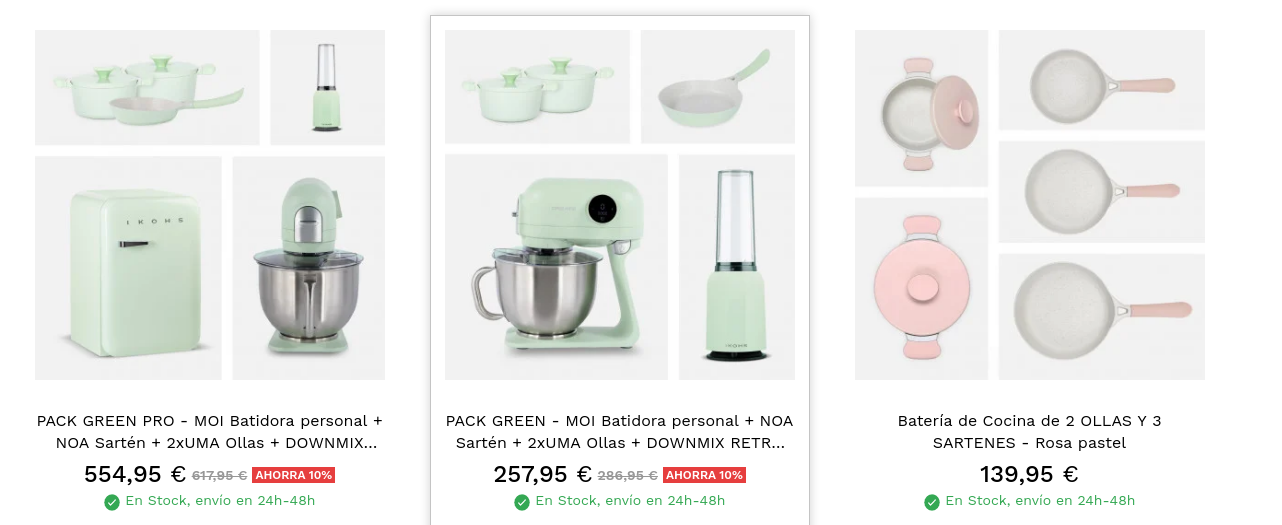The width and height of the screenshot is (1282, 525).
Task: Click the single green frying pan image
Action: click(x=717, y=87)
